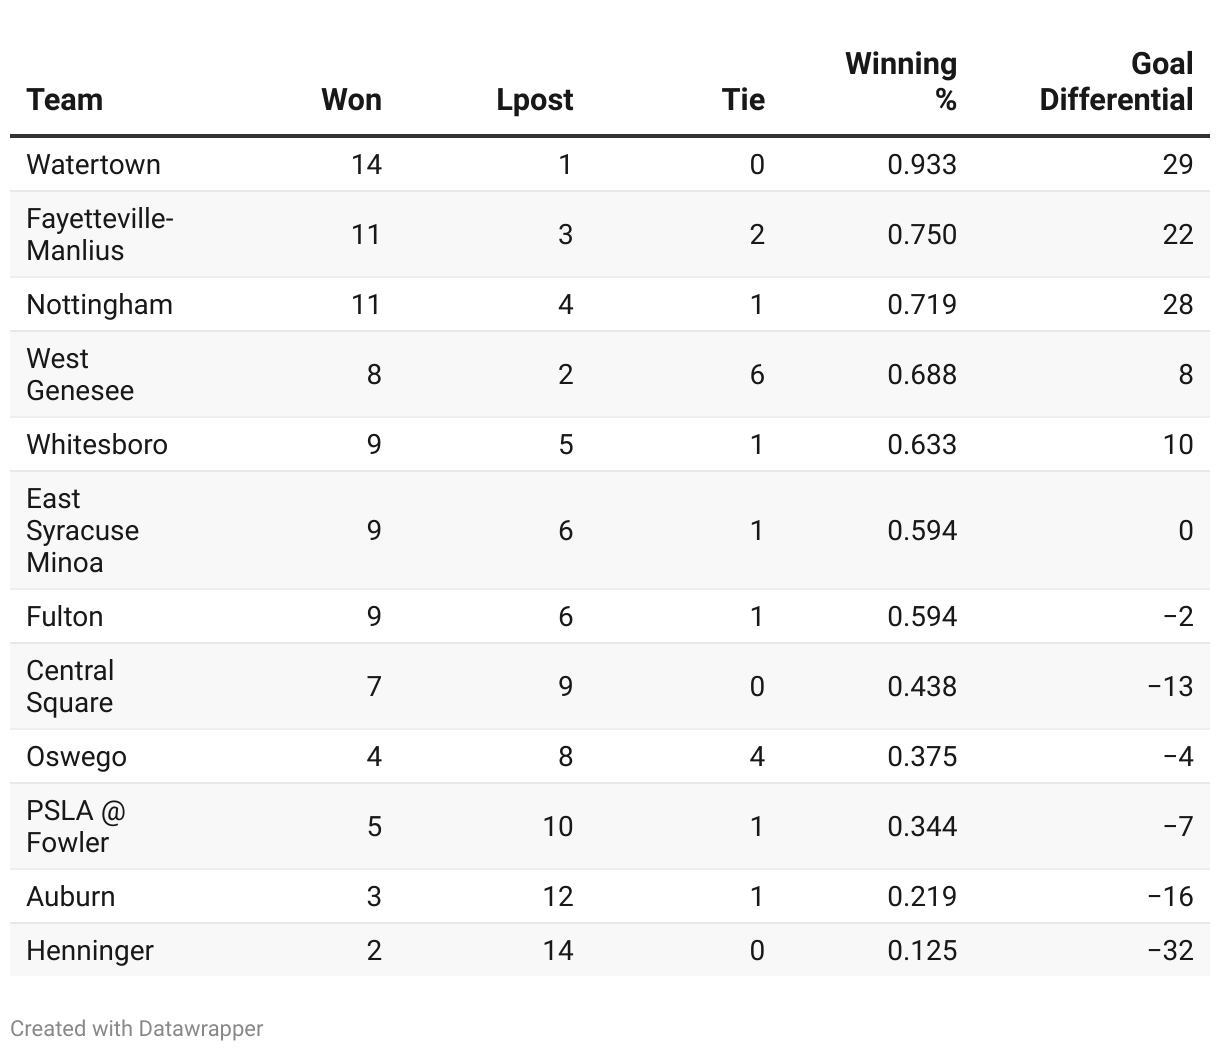Select the Henninger team name cell

coord(90,950)
